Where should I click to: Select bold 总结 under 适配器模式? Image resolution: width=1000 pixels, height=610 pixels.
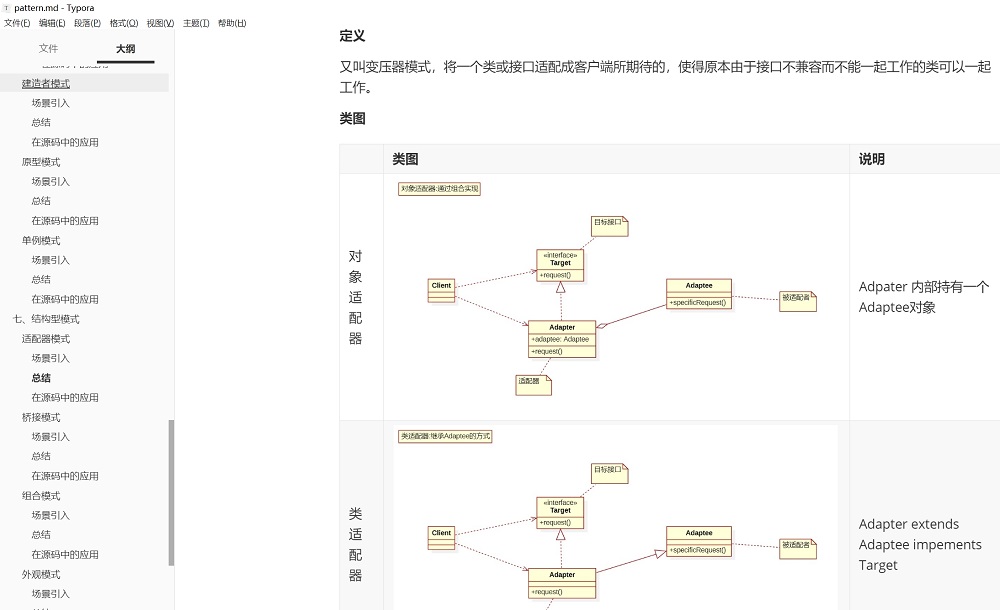point(41,378)
